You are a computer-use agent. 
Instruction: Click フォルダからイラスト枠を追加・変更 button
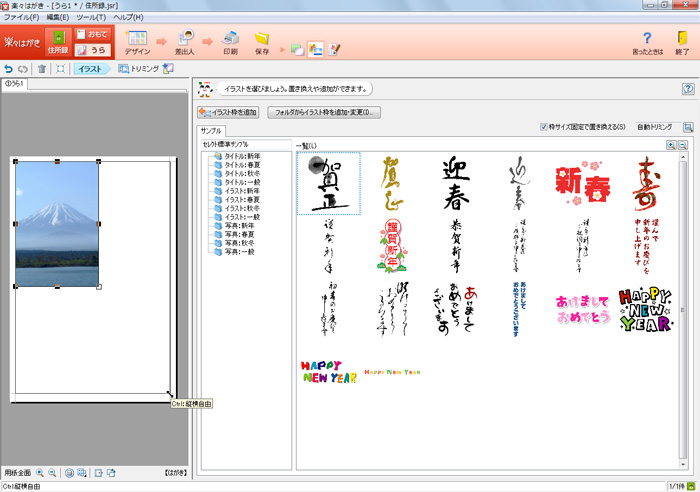(323, 112)
